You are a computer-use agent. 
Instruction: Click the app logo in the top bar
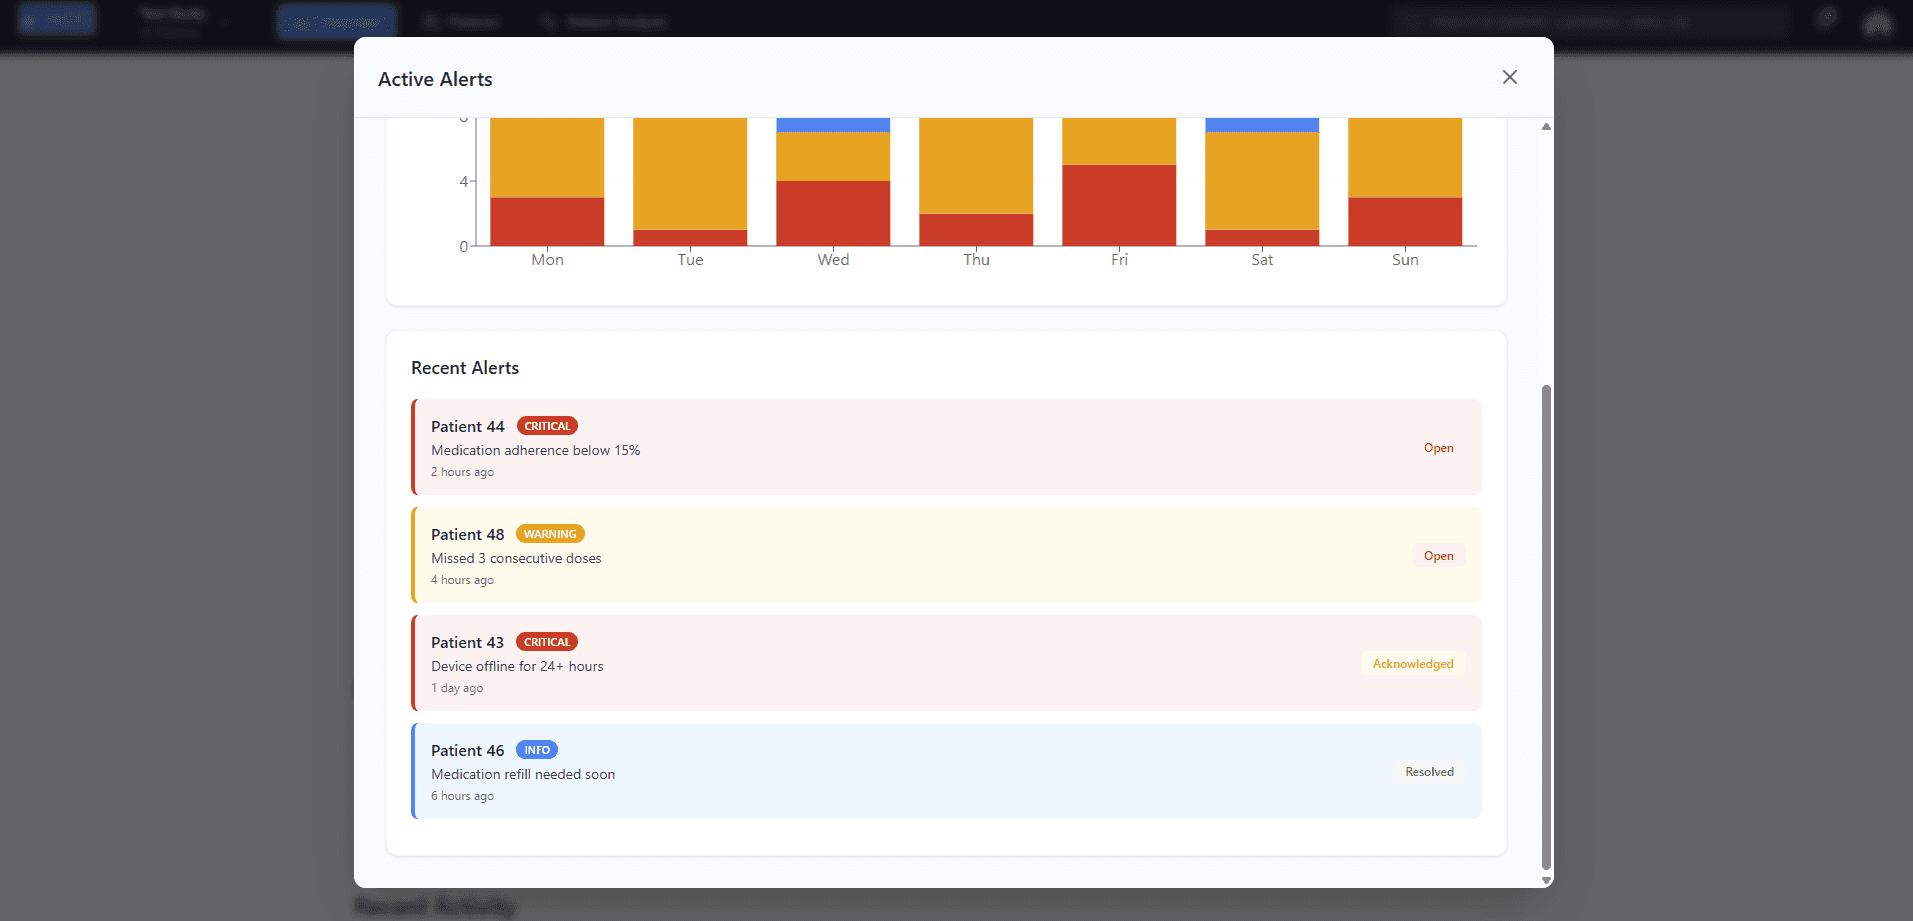(57, 18)
